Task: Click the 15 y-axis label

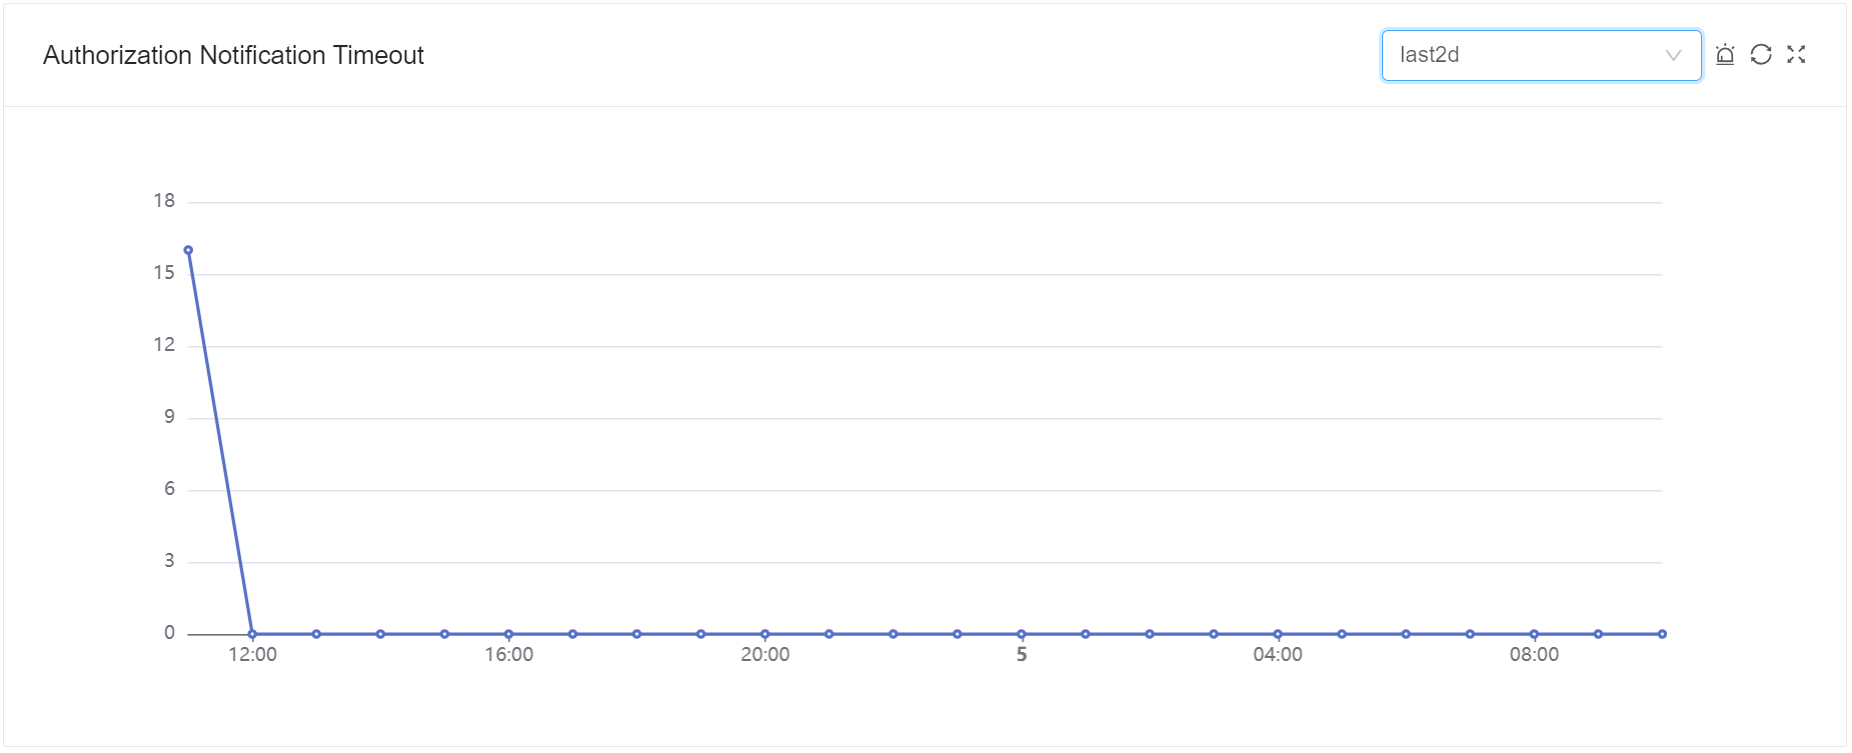Action: tap(164, 273)
